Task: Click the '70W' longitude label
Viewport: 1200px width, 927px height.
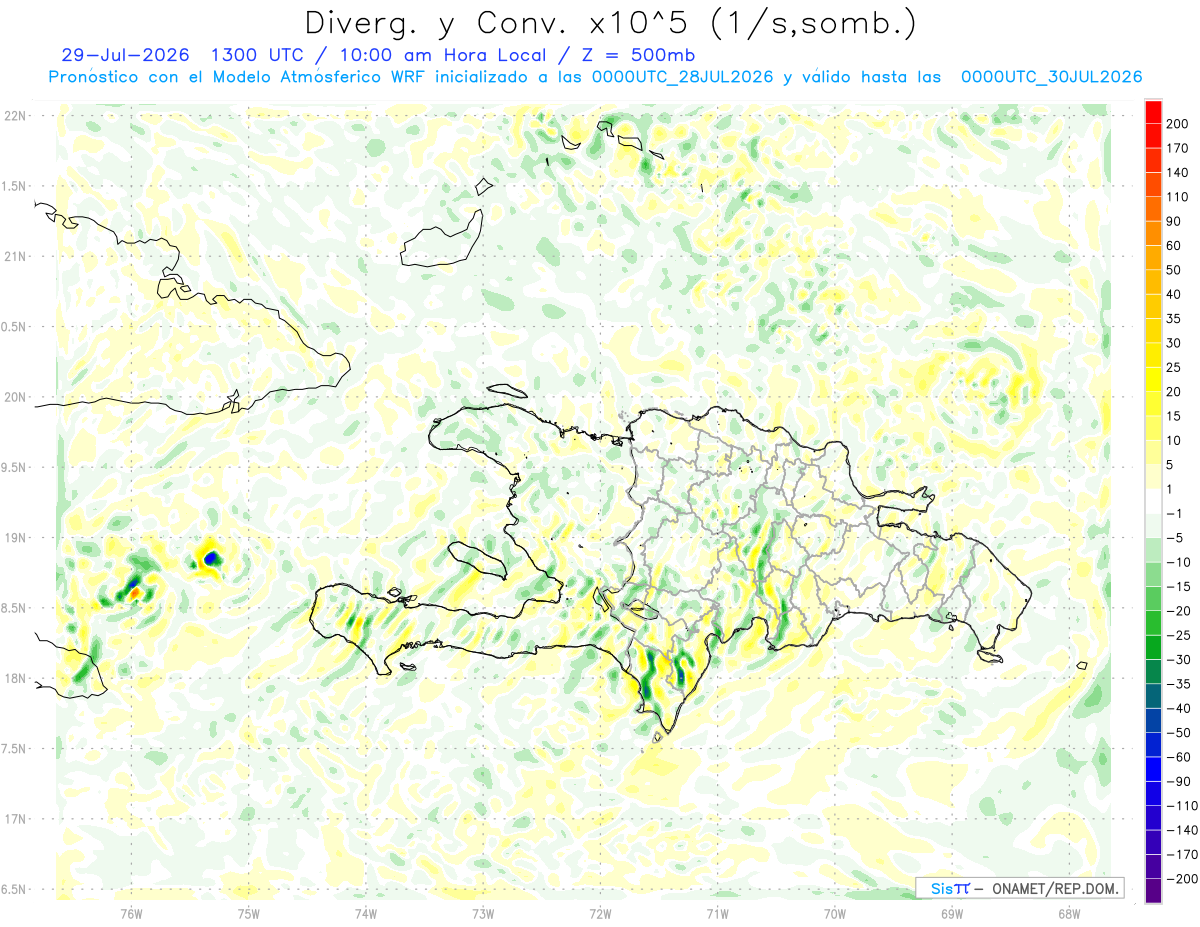Action: tap(834, 913)
